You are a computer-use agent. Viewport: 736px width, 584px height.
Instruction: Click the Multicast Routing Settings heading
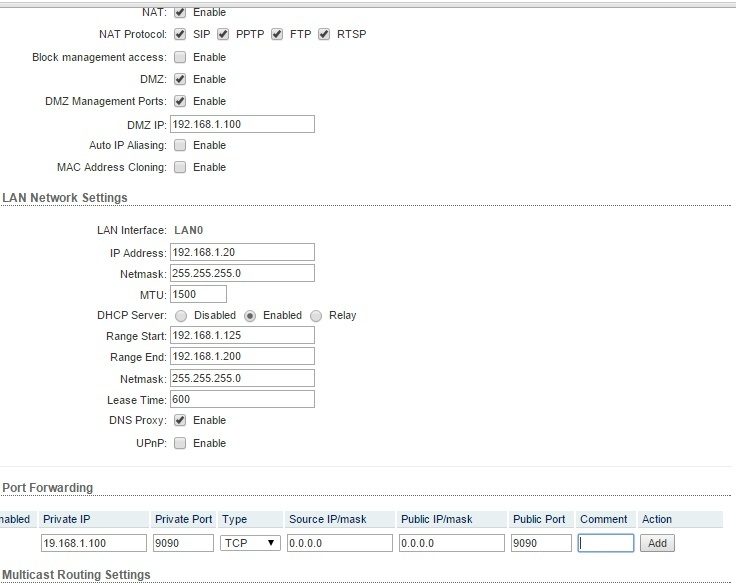pos(77,575)
